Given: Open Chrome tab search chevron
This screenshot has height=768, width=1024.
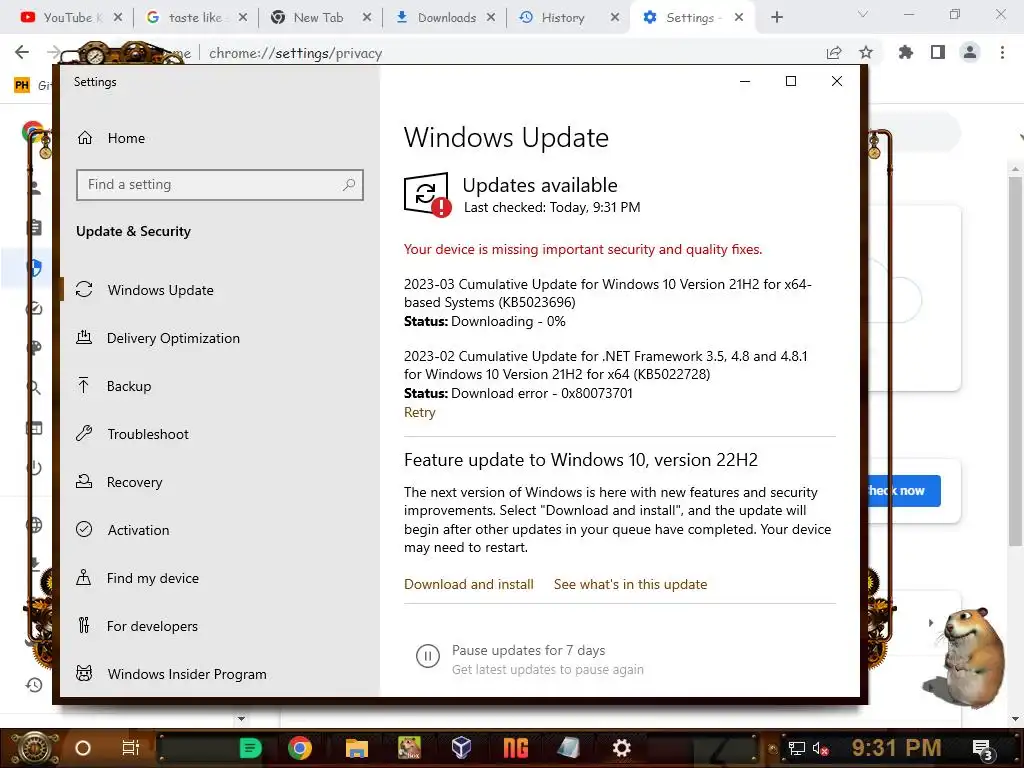Looking at the screenshot, I should [863, 14].
